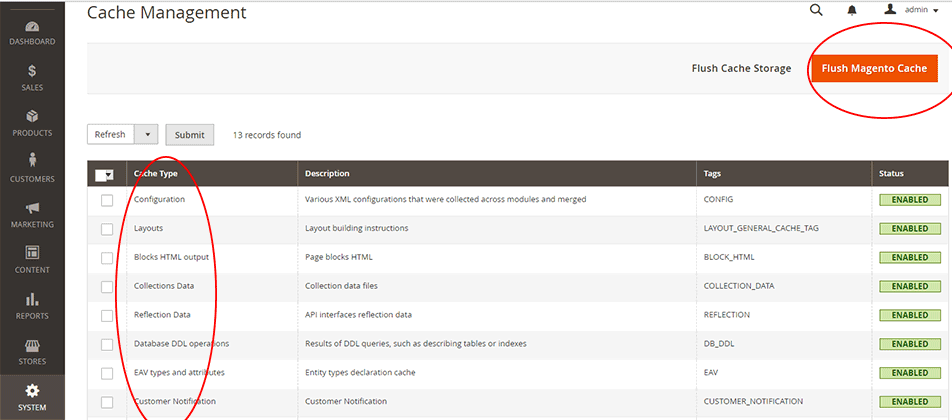Click the Database DDL operations ENABLED badge
The width and height of the screenshot is (952, 420).
(910, 344)
